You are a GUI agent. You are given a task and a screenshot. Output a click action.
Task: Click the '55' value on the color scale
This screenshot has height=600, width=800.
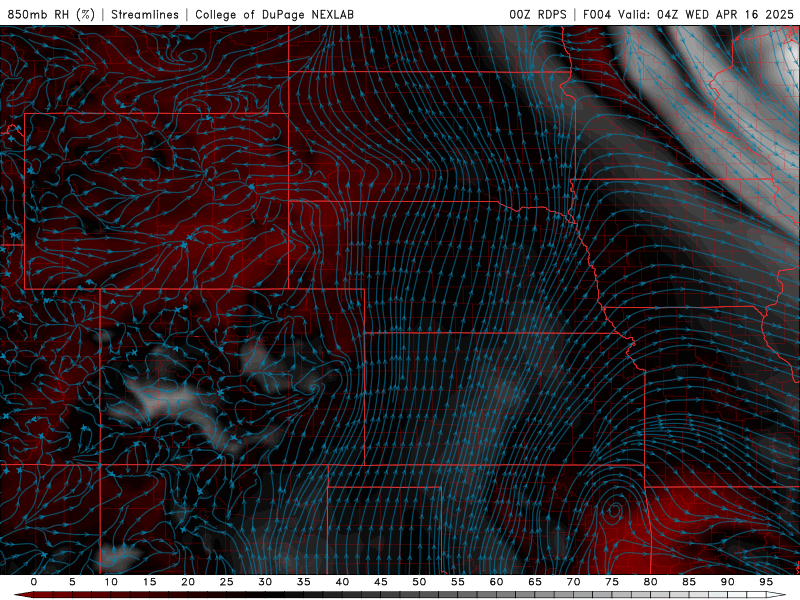458,582
